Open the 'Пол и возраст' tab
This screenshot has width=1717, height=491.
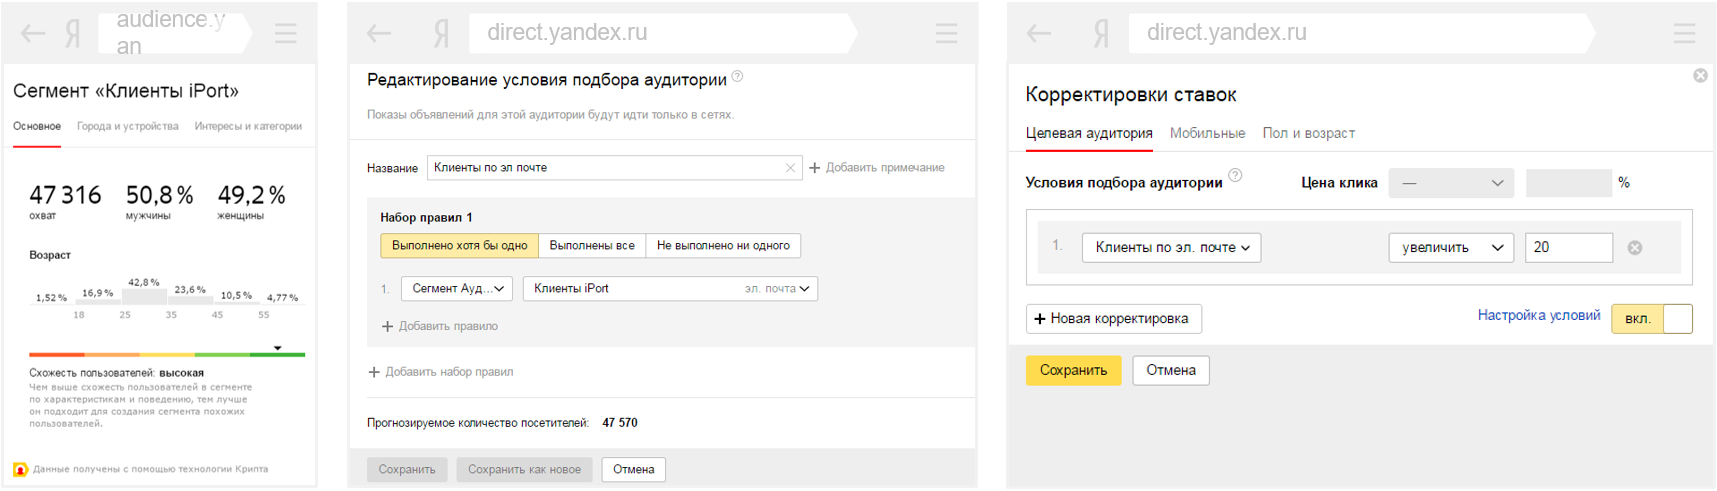pyautogui.click(x=1308, y=133)
